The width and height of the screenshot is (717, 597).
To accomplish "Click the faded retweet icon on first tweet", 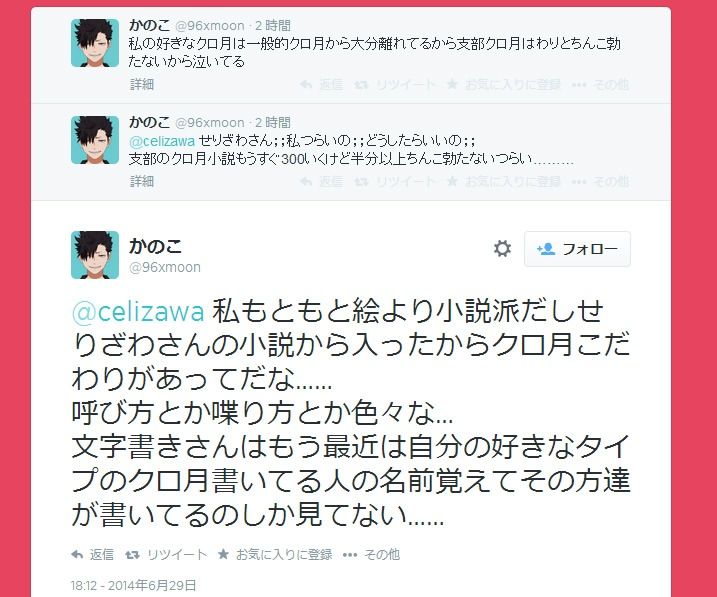I will point(361,85).
